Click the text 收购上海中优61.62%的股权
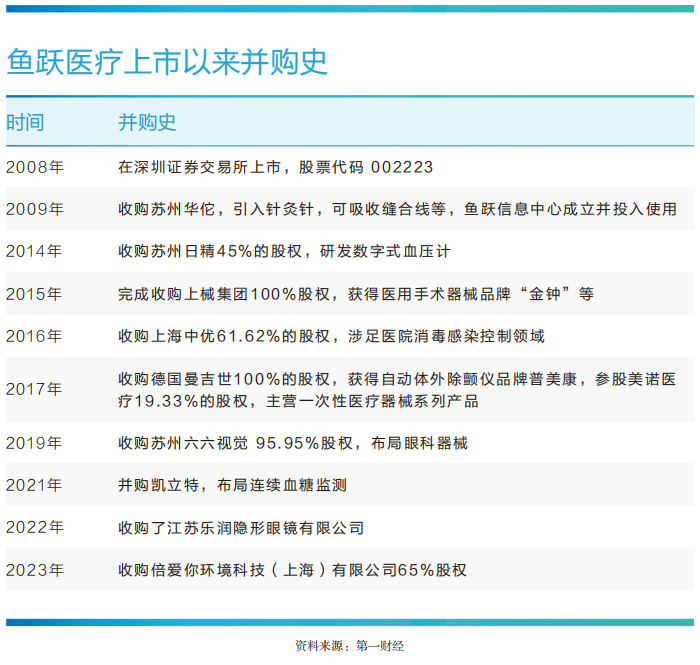This screenshot has width=700, height=665. 224,336
